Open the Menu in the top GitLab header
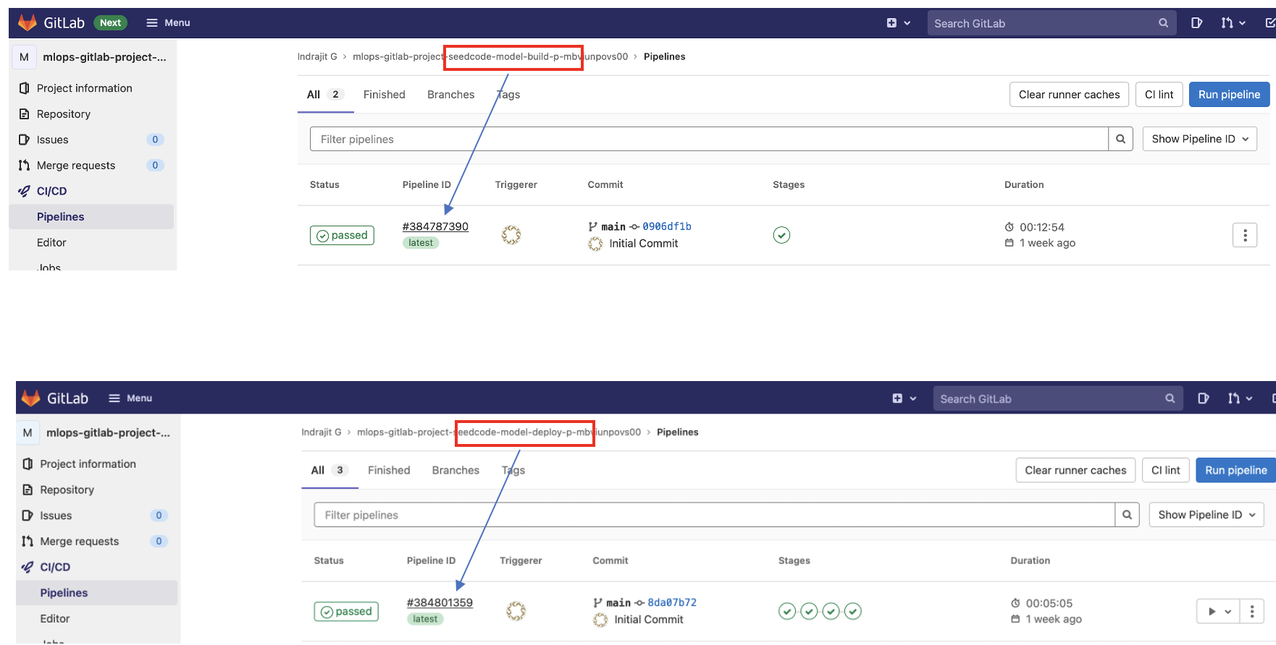 click(167, 22)
